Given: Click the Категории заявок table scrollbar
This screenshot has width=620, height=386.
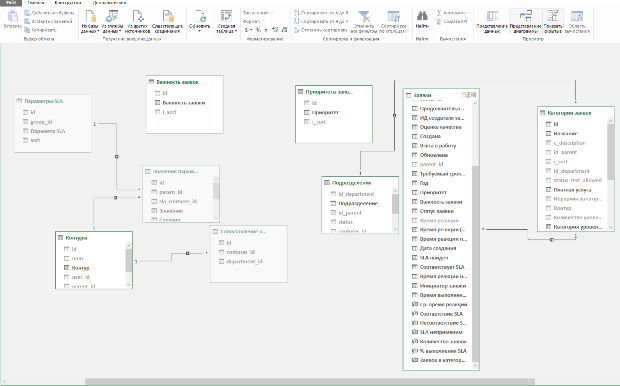Looking at the screenshot, I should pos(611,152).
